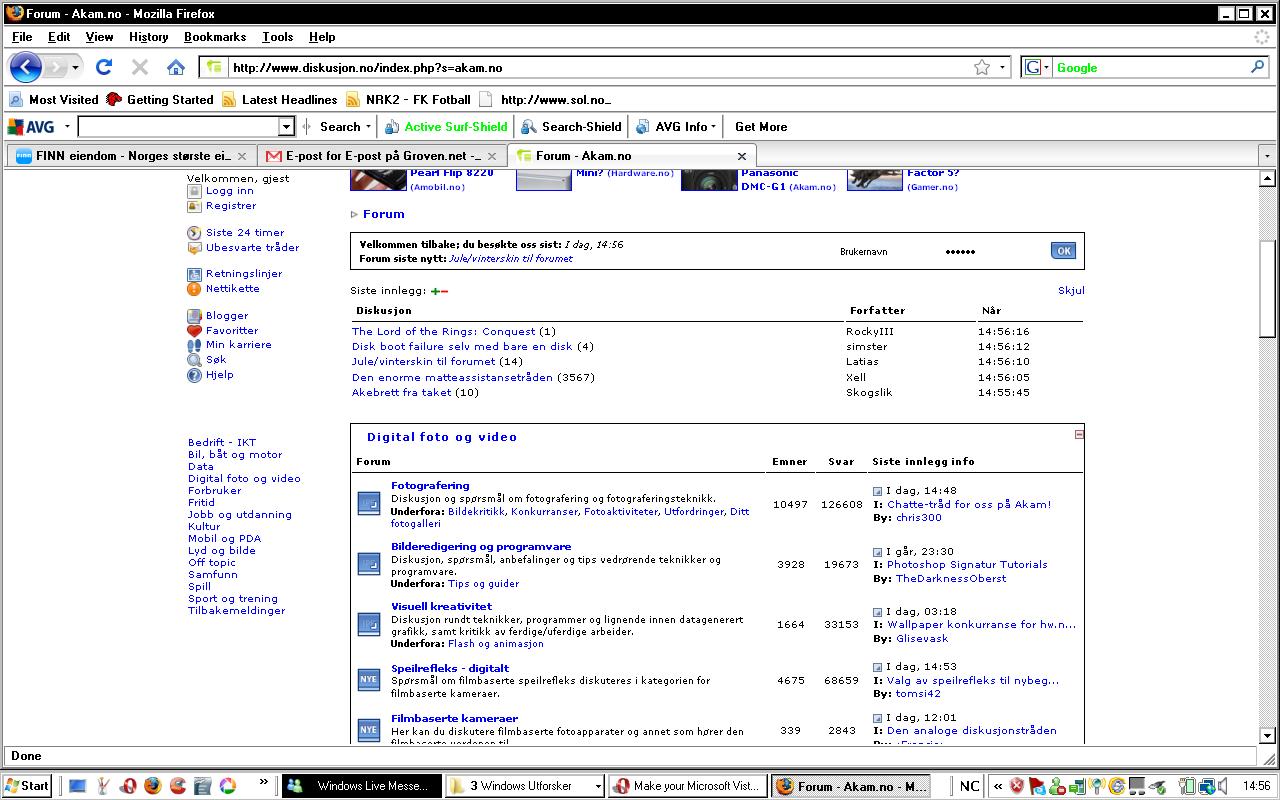Open the File menu
Viewport: 1280px width, 800px height.
tap(22, 37)
